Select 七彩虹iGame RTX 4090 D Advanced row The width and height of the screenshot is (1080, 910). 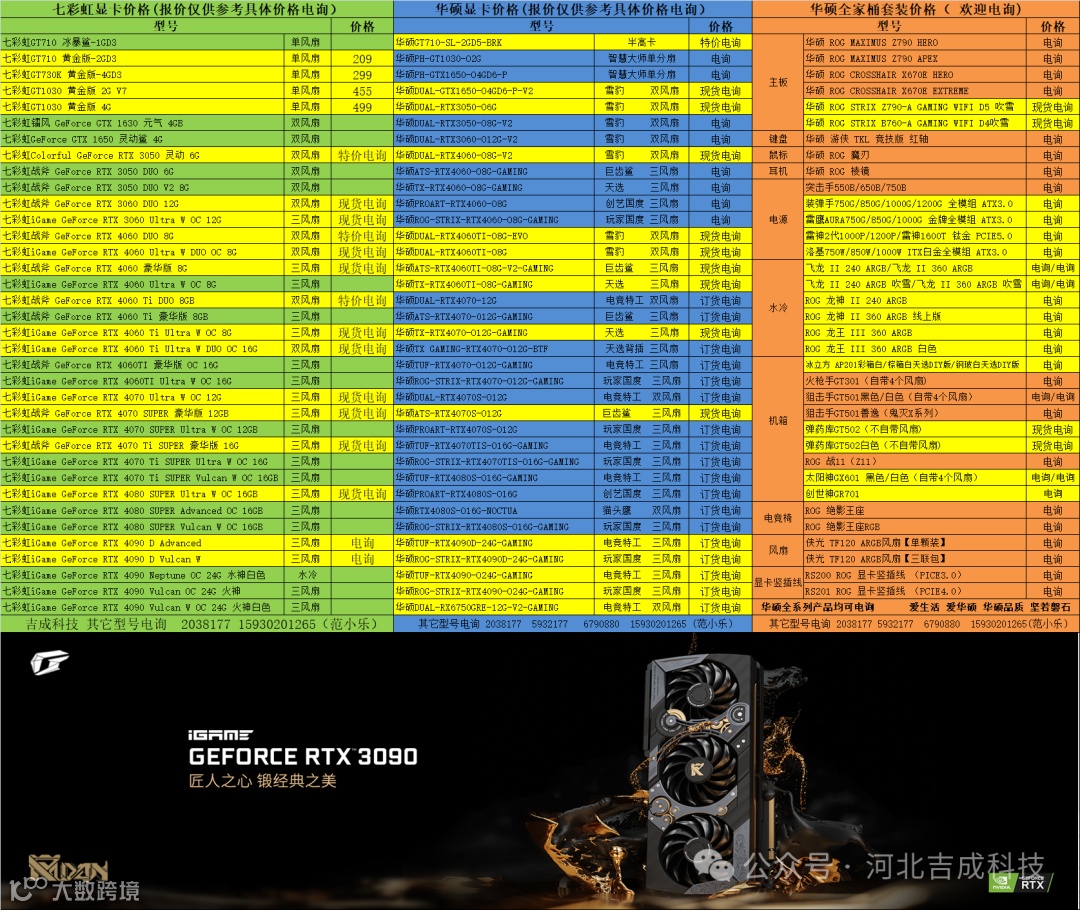[196, 543]
